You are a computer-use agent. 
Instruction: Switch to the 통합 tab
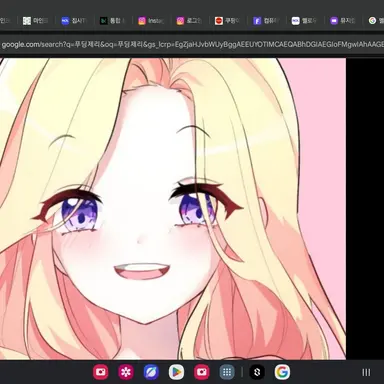click(113, 21)
